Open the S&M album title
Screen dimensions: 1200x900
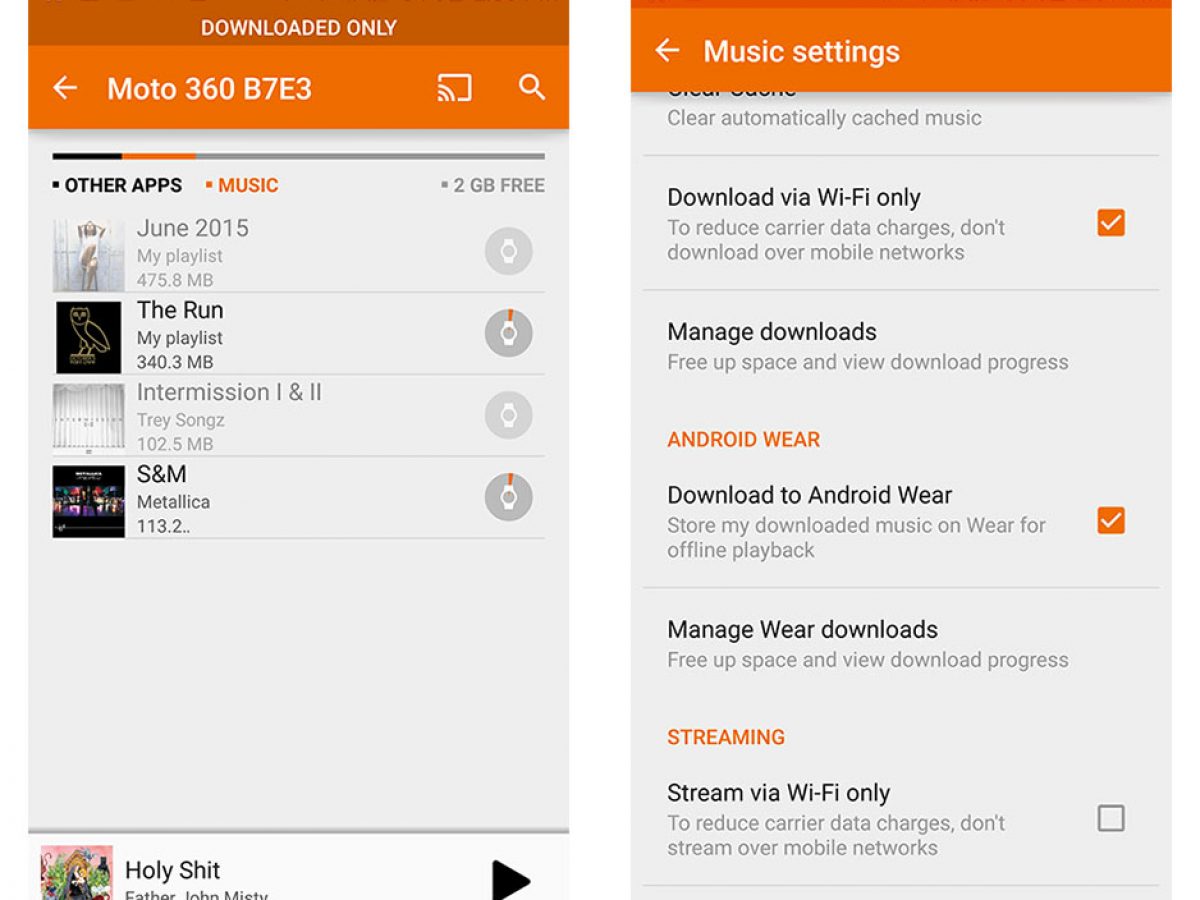(x=162, y=474)
